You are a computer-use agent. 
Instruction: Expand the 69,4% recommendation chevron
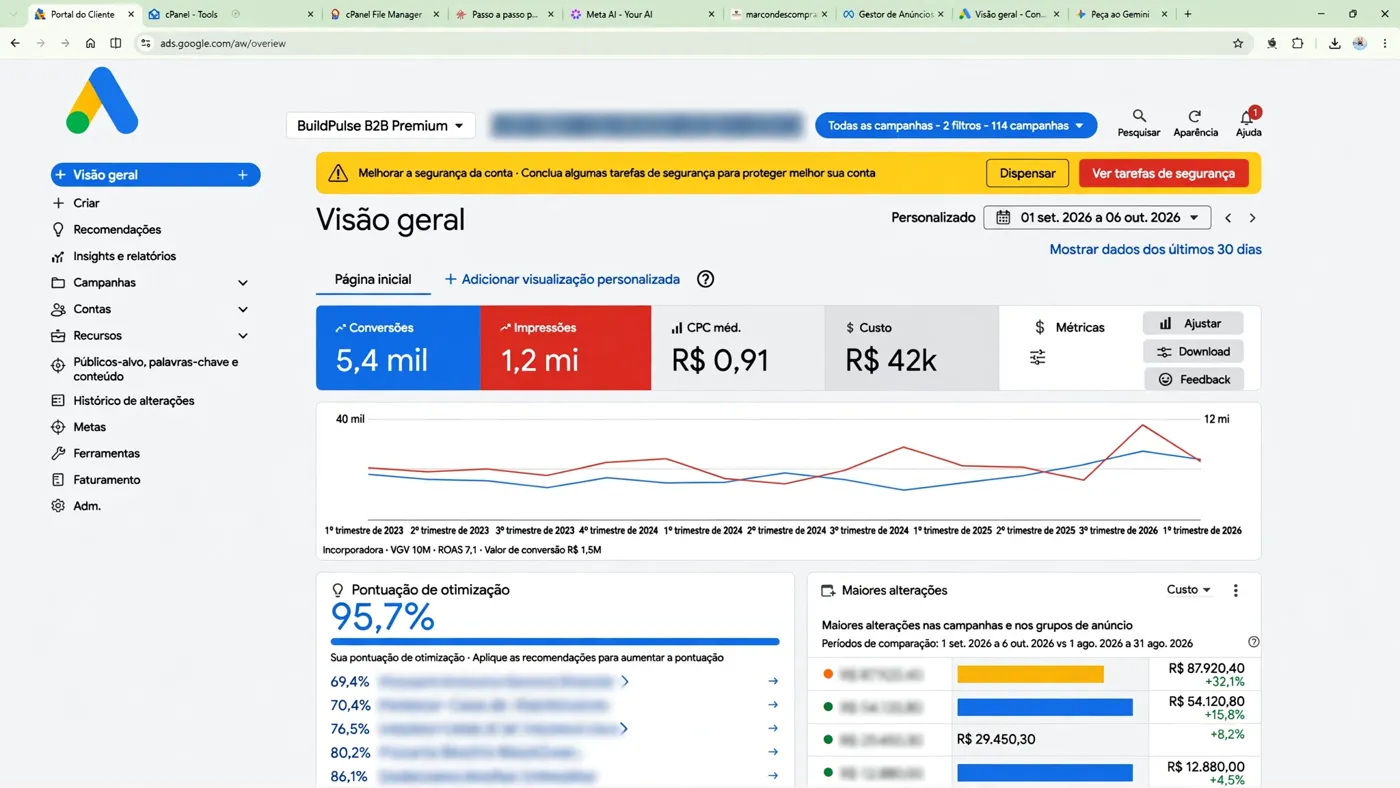[x=625, y=681]
